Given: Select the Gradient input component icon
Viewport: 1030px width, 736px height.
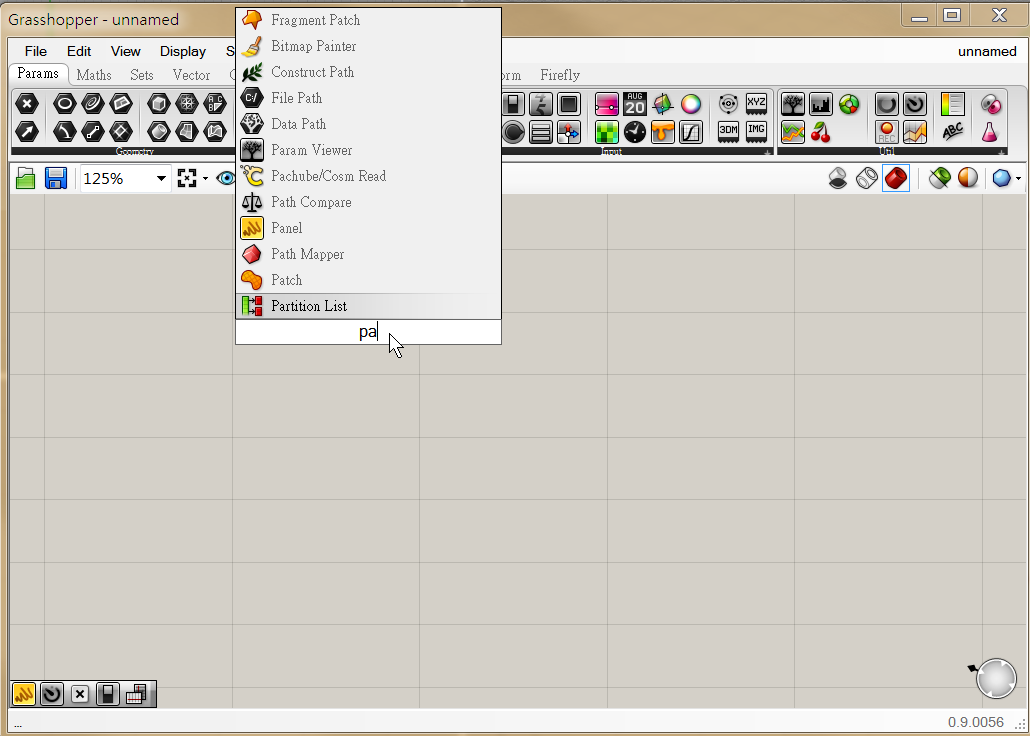Looking at the screenshot, I should point(607,104).
